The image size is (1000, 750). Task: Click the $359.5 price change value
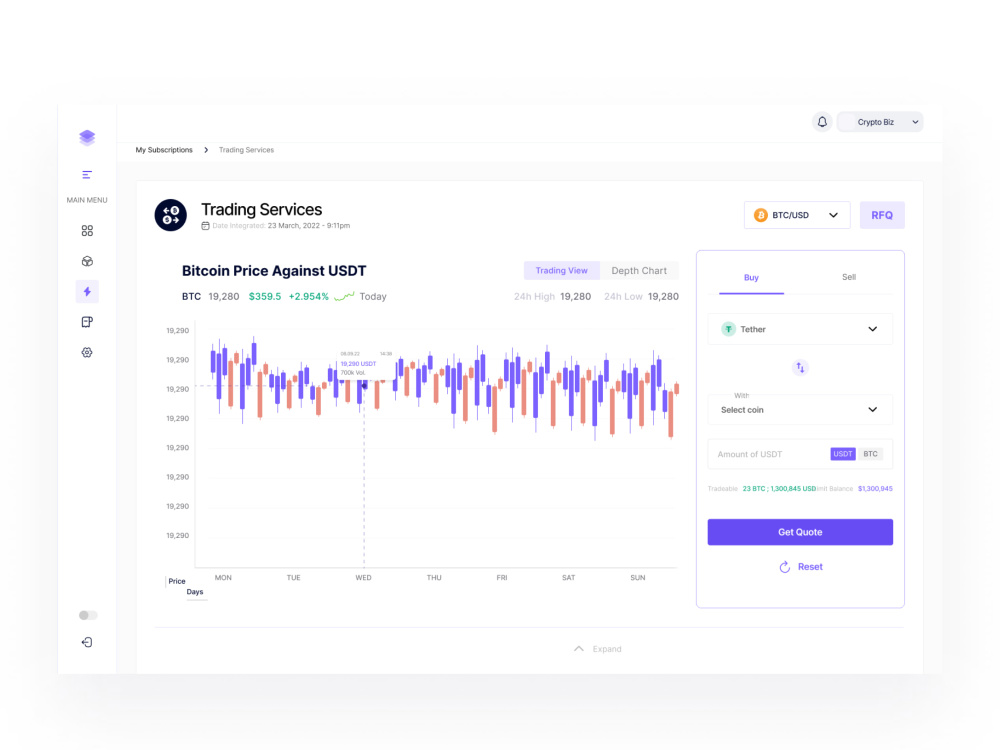coord(265,297)
